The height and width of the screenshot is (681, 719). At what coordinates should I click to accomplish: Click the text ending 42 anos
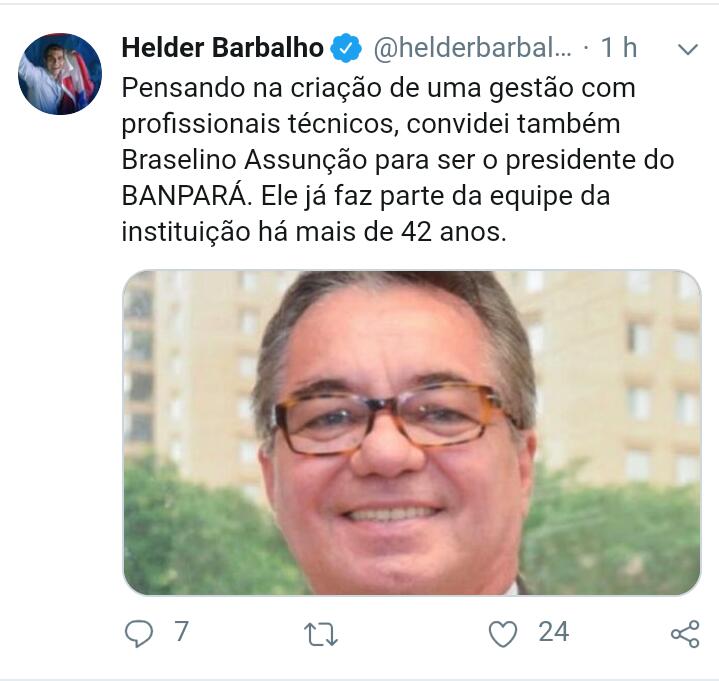pos(454,232)
